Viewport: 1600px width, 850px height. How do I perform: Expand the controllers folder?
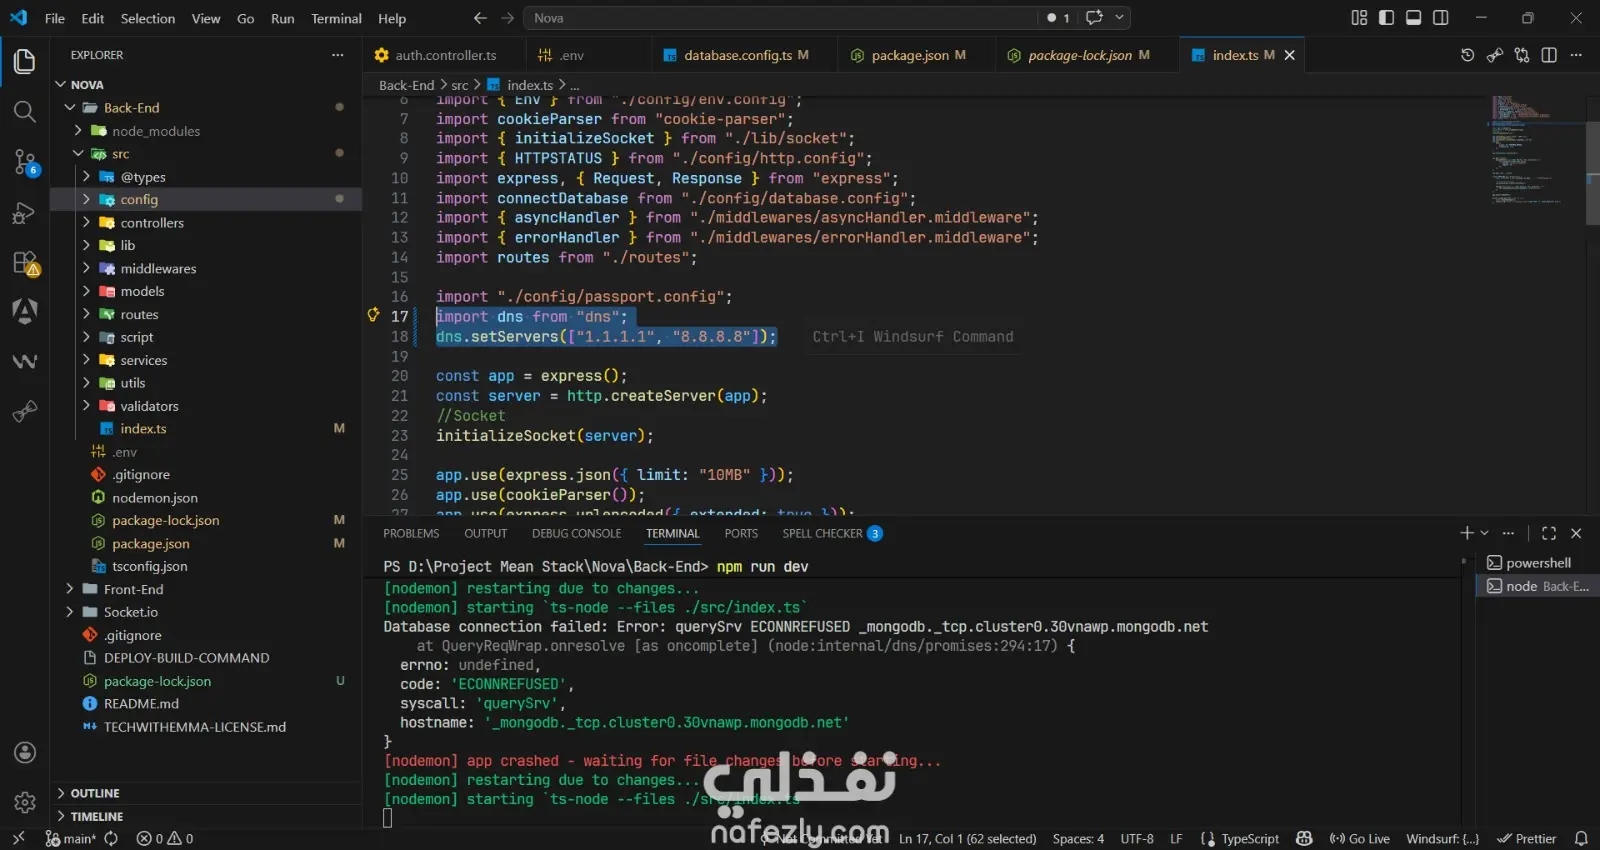click(x=86, y=222)
